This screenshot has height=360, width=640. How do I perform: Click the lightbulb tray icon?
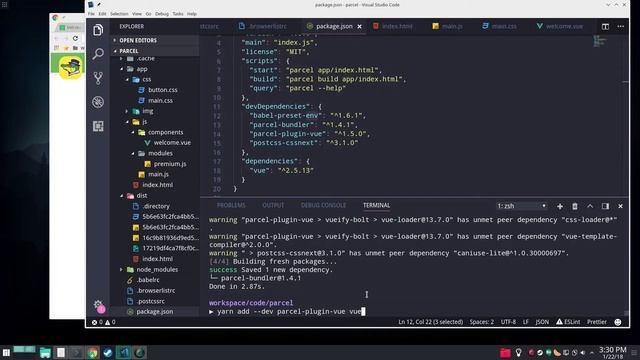click(x=518, y=353)
